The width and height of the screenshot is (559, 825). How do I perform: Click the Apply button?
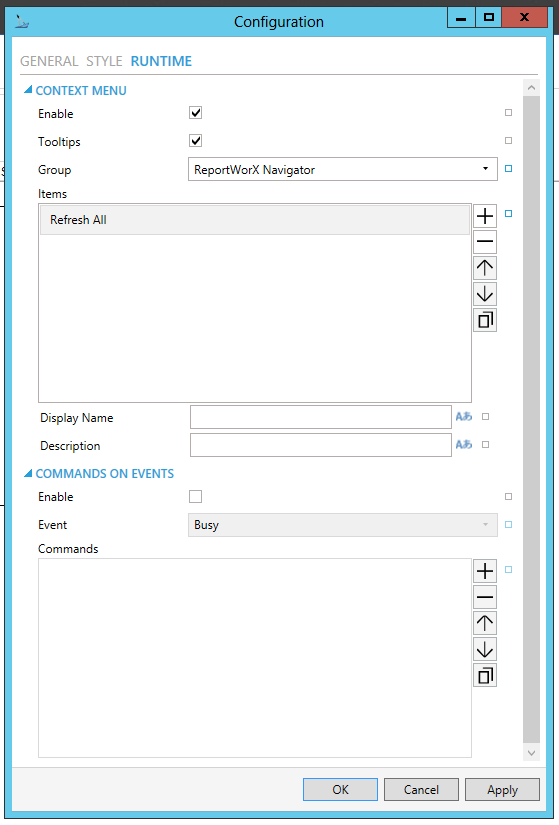click(x=502, y=790)
